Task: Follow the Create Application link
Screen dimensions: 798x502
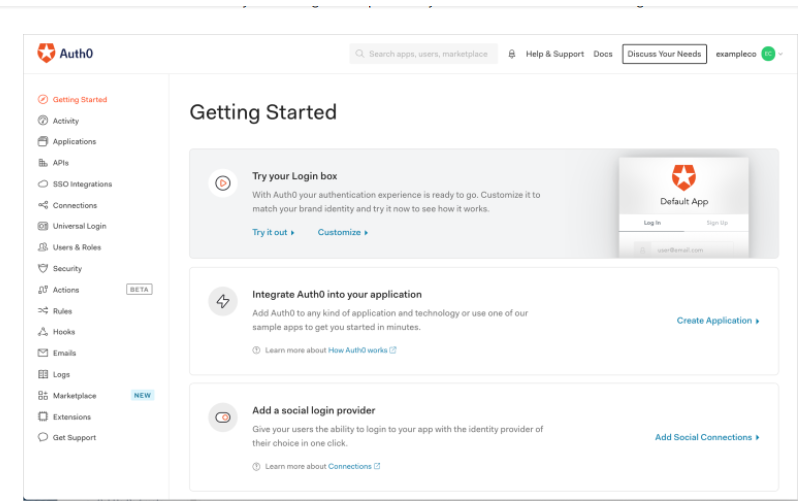Action: (718, 321)
